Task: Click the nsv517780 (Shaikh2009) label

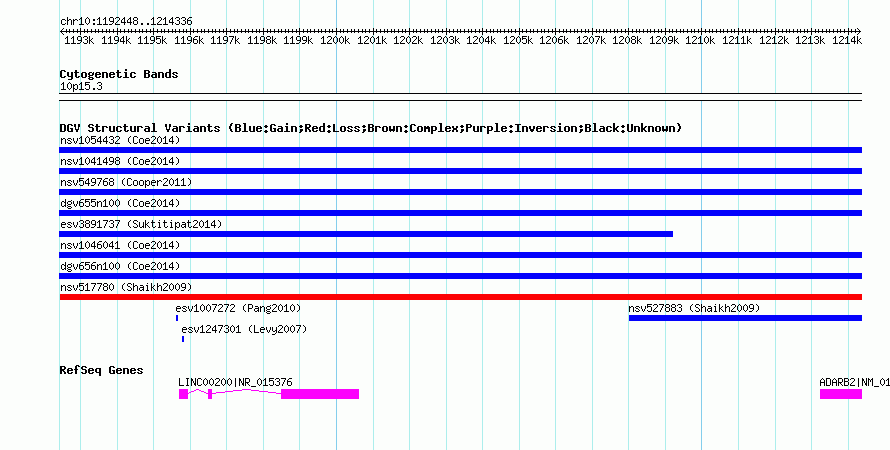Action: pyautogui.click(x=126, y=287)
